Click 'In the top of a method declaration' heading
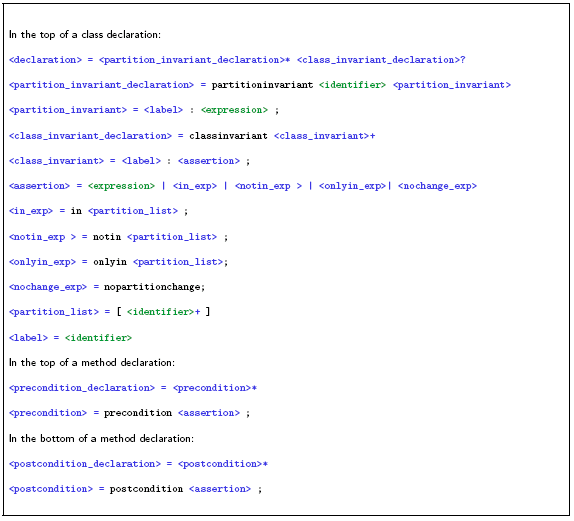 click(x=92, y=362)
